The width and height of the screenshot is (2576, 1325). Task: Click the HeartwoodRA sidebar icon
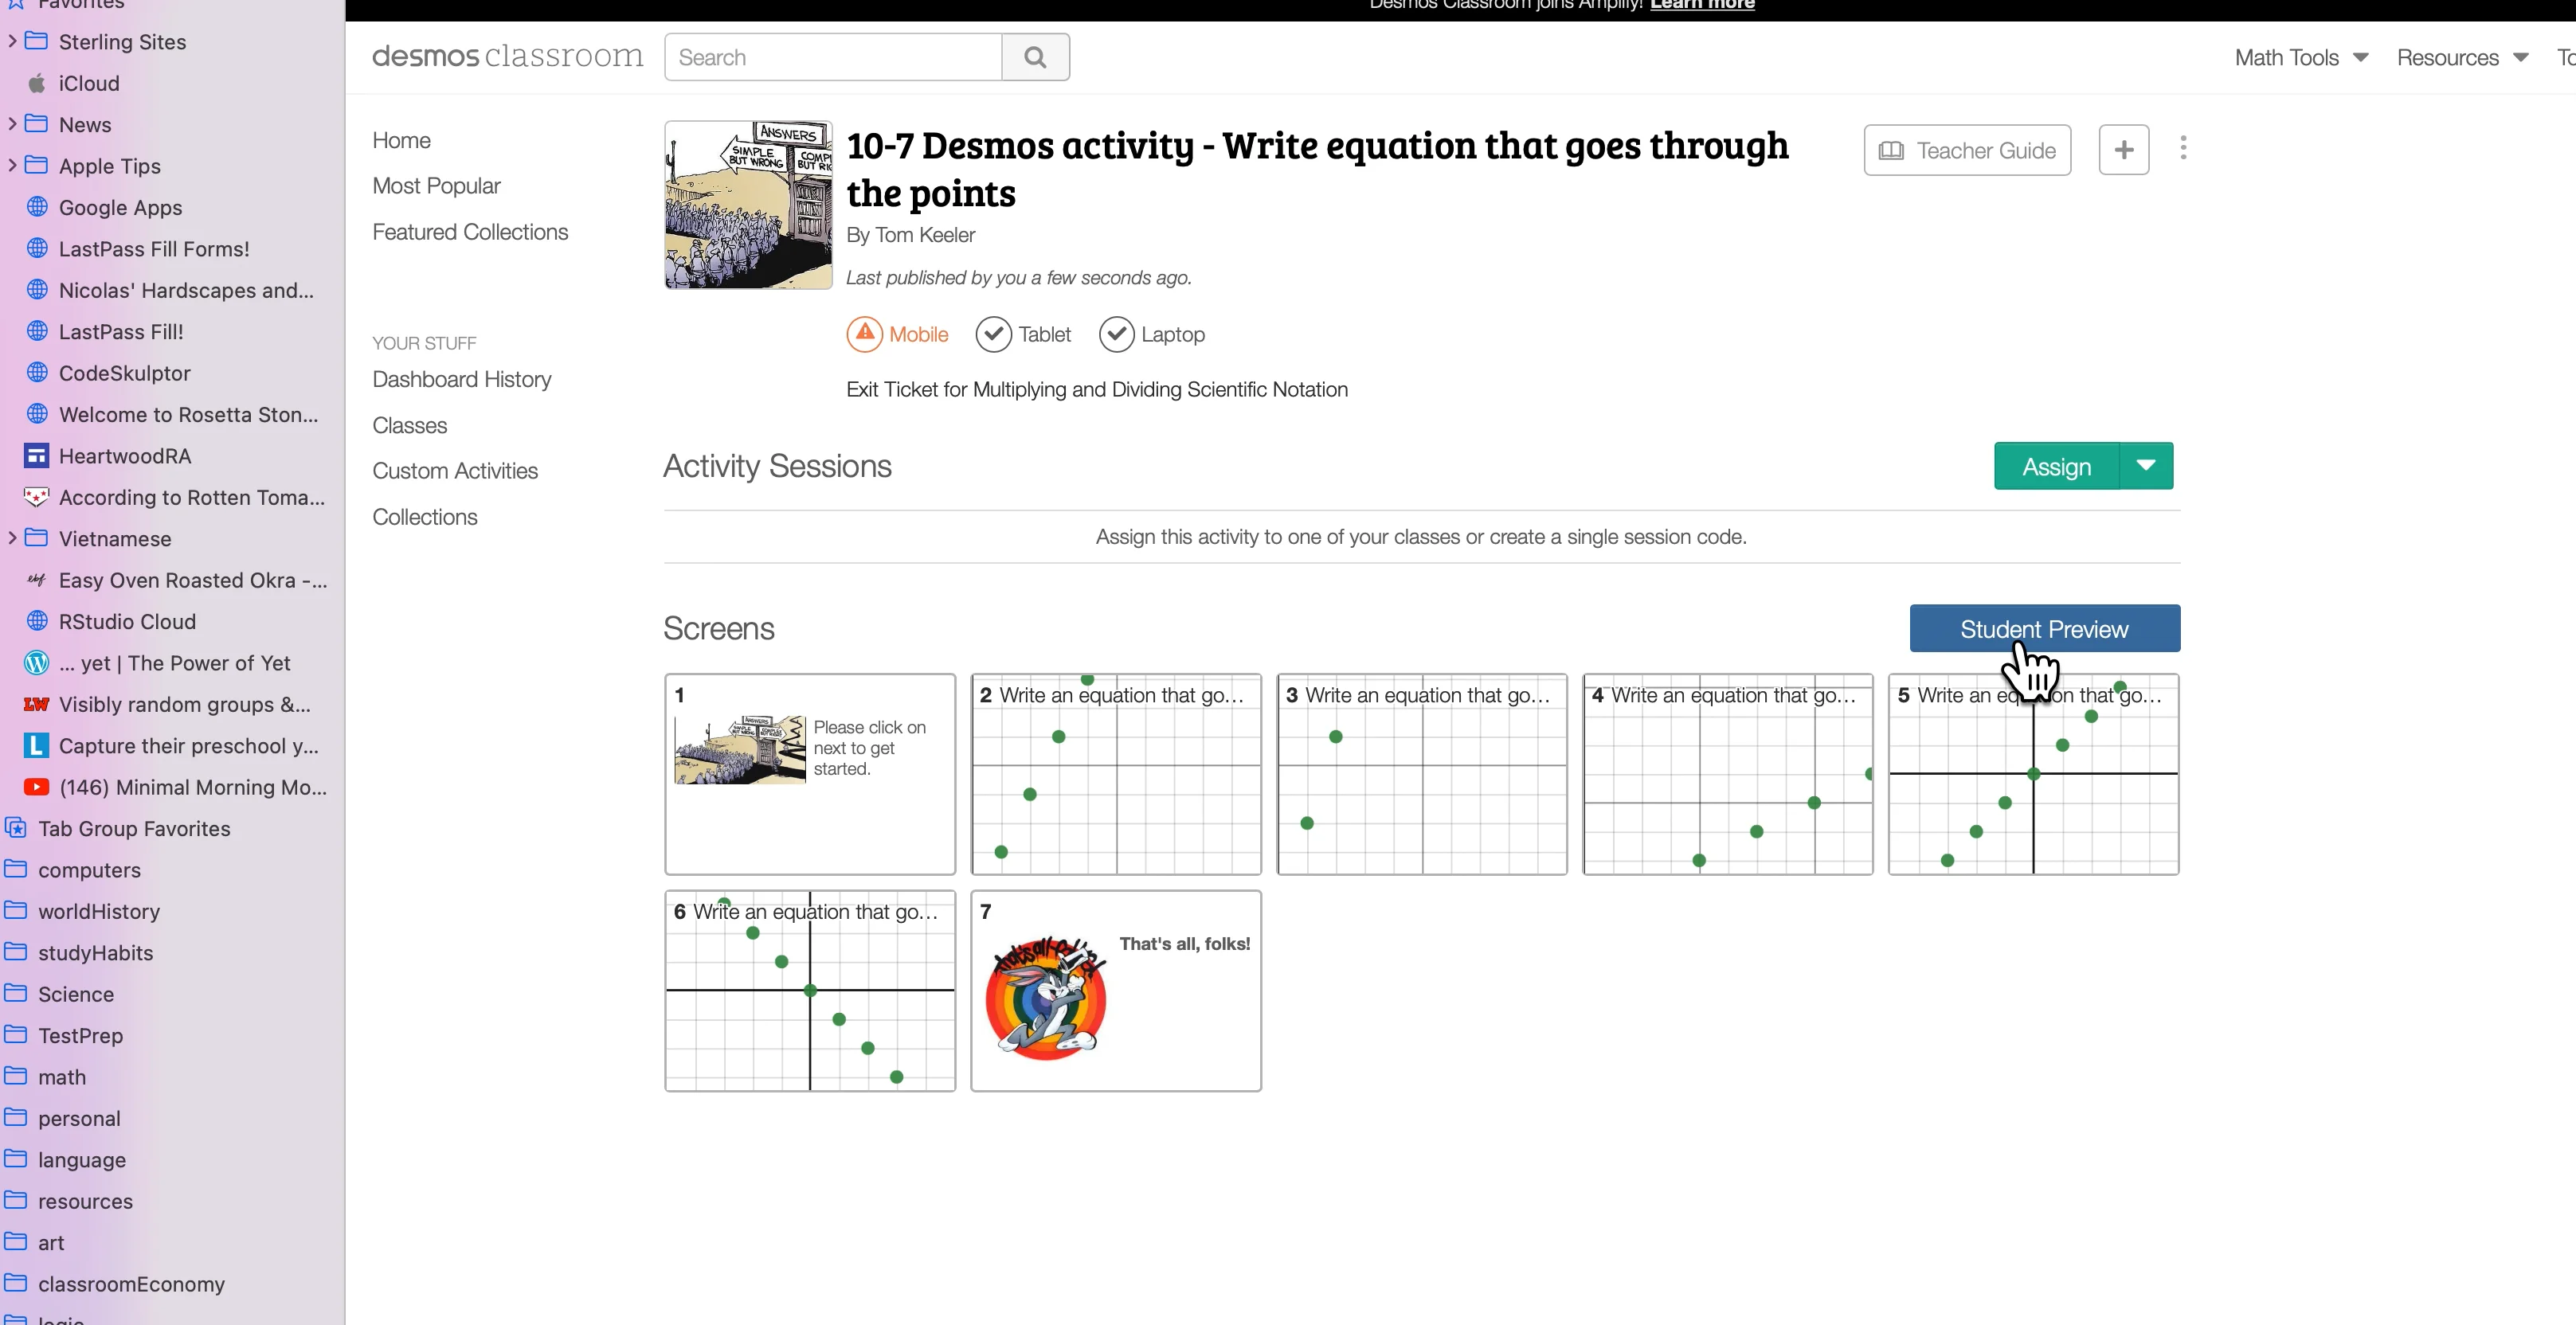(36, 455)
